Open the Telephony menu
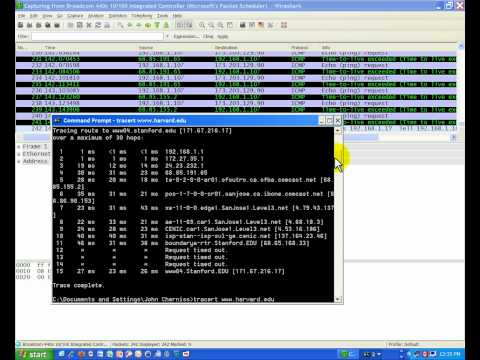480x360 pixels. (142, 16)
